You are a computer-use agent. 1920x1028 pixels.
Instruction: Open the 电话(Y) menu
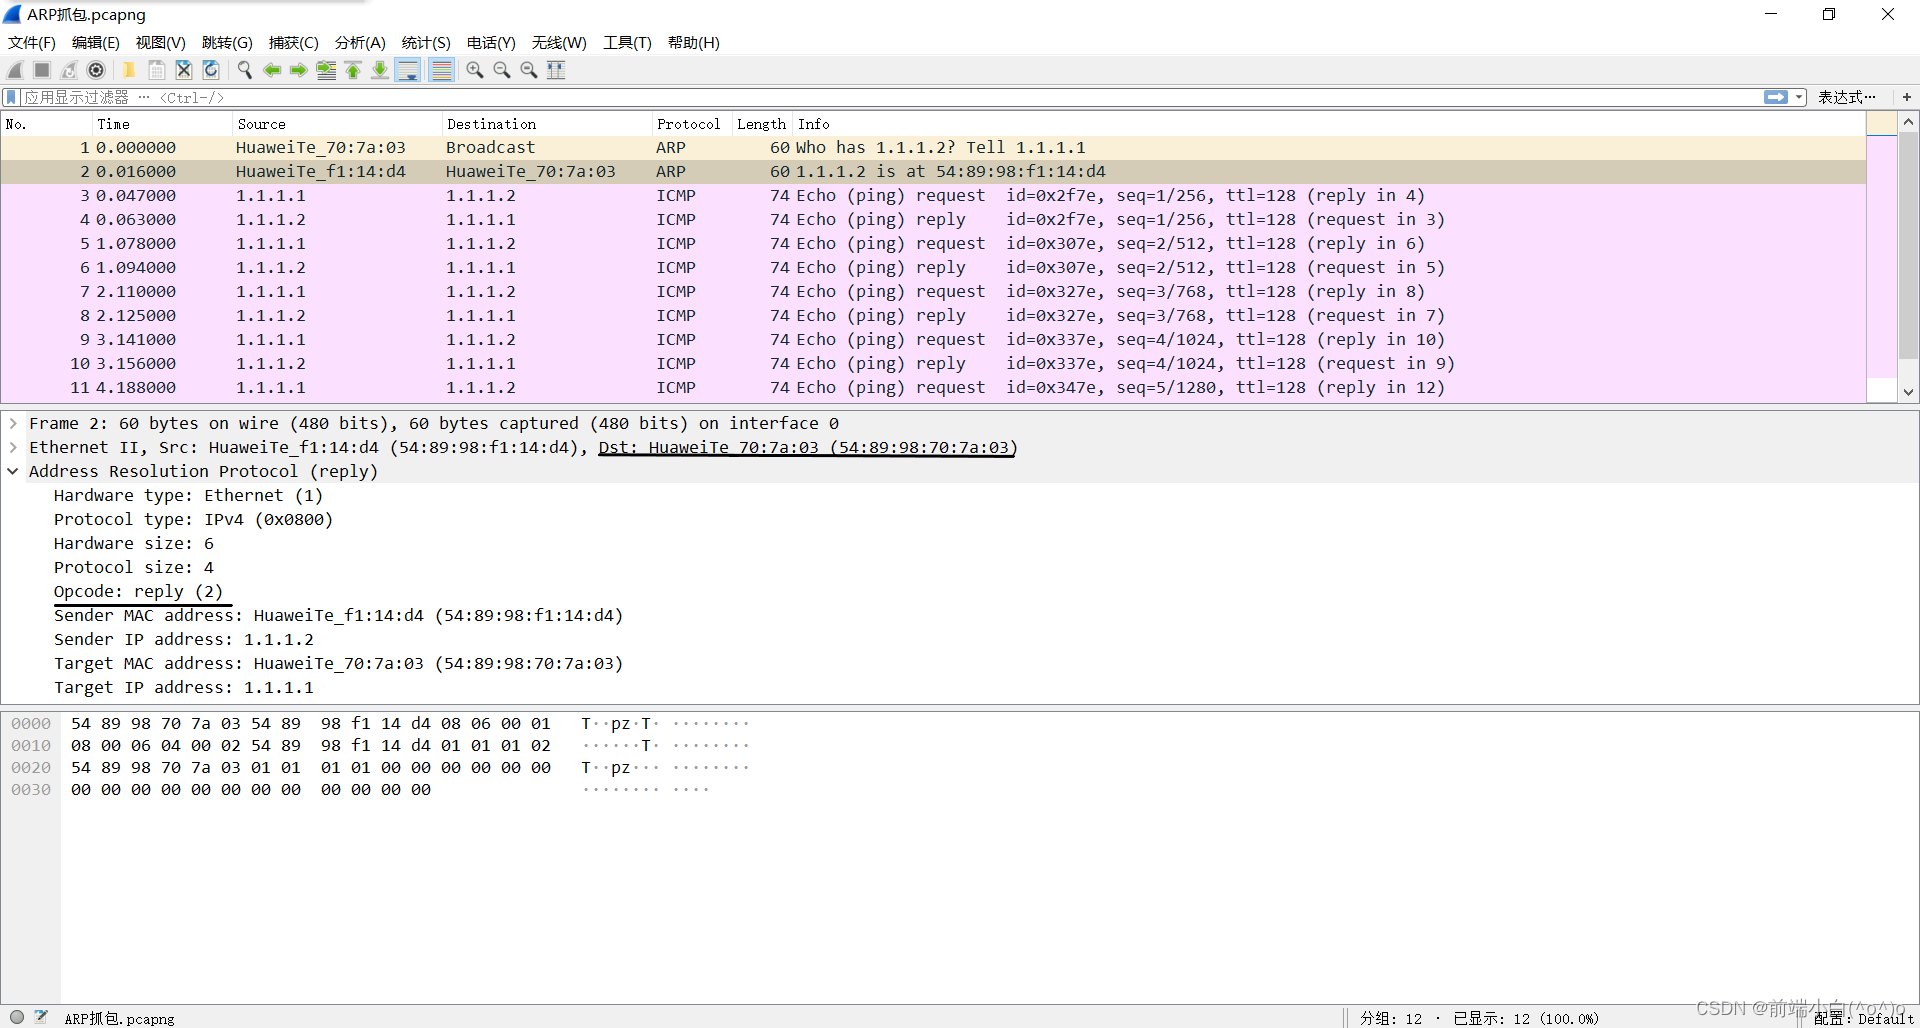pyautogui.click(x=491, y=43)
